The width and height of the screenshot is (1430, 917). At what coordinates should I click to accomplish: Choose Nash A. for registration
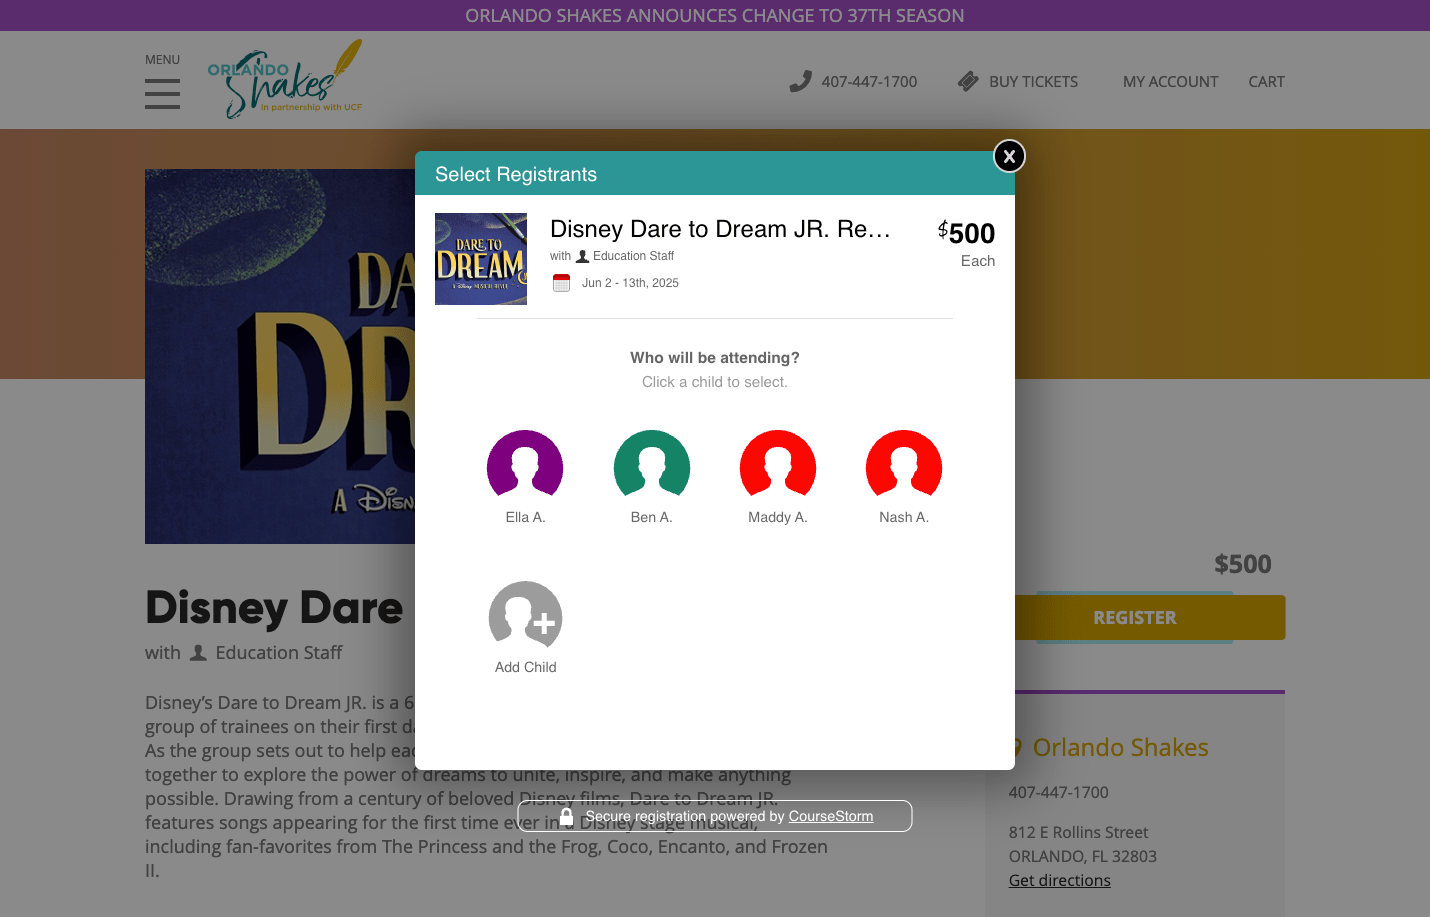coord(904,466)
